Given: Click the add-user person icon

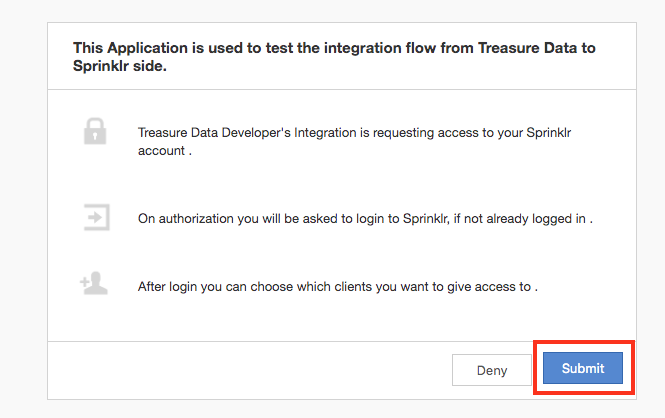Looking at the screenshot, I should click(94, 285).
